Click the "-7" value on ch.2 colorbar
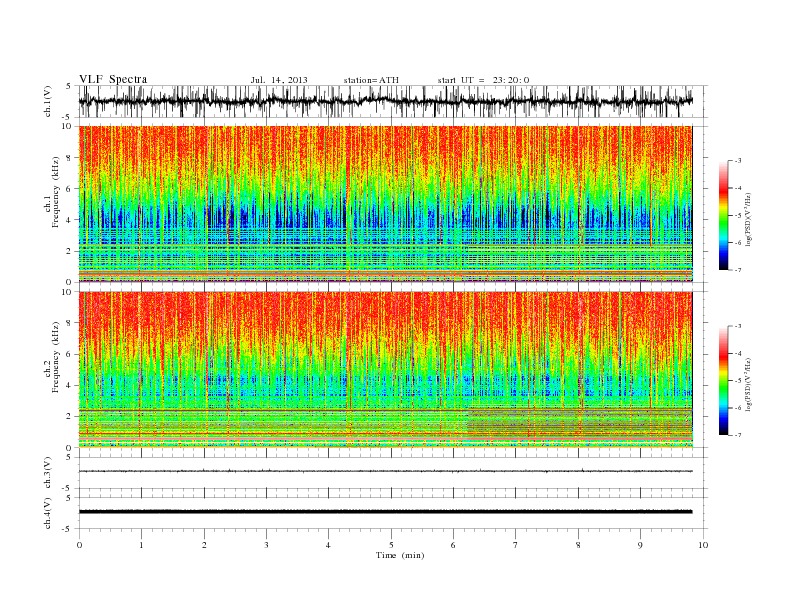Viewport: 792px width, 612px height. click(x=738, y=435)
